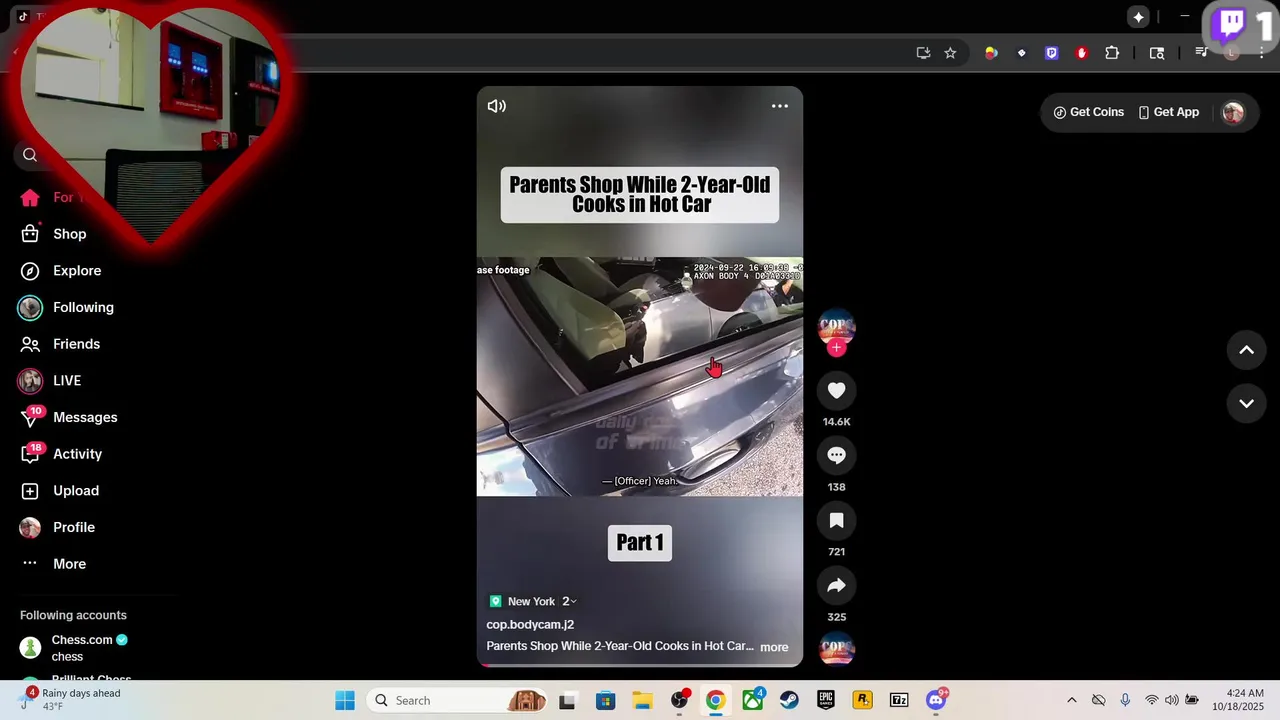This screenshot has width=1280, height=720.
Task: Open Rockstar Games launcher from the taskbar
Action: click(862, 700)
